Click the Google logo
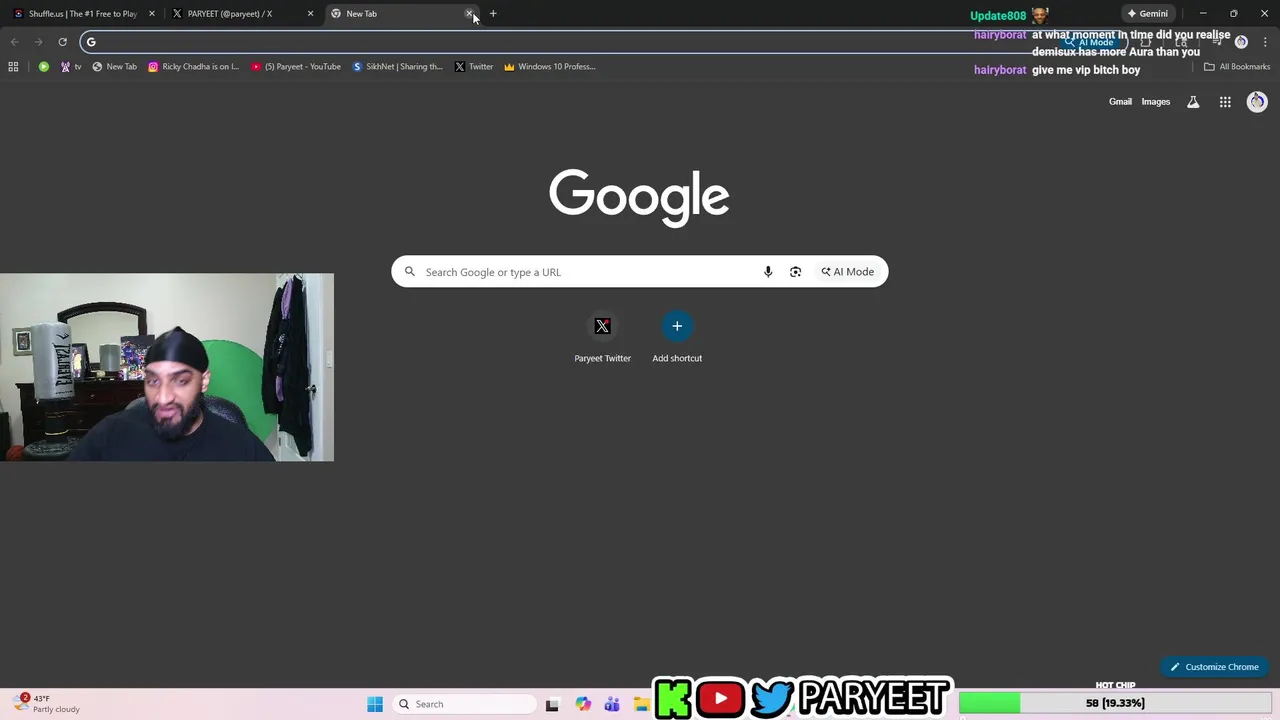The image size is (1280, 720). (x=639, y=197)
